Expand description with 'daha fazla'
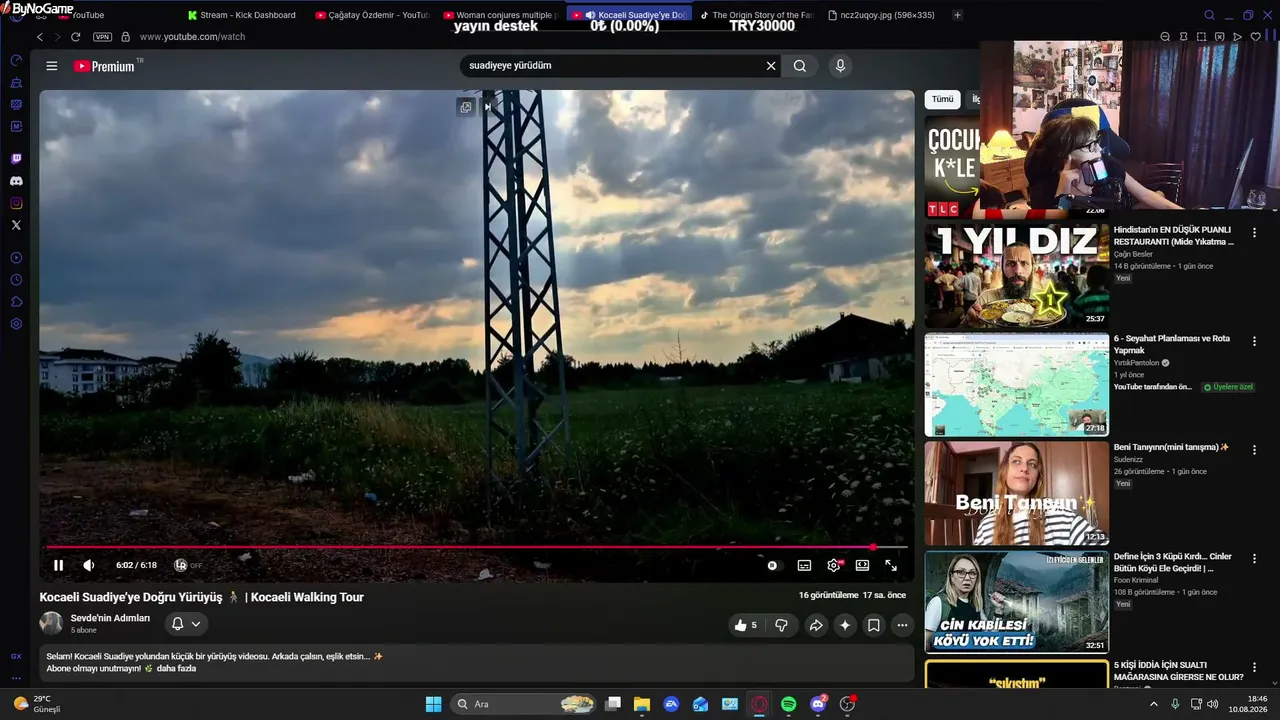 (x=176, y=668)
